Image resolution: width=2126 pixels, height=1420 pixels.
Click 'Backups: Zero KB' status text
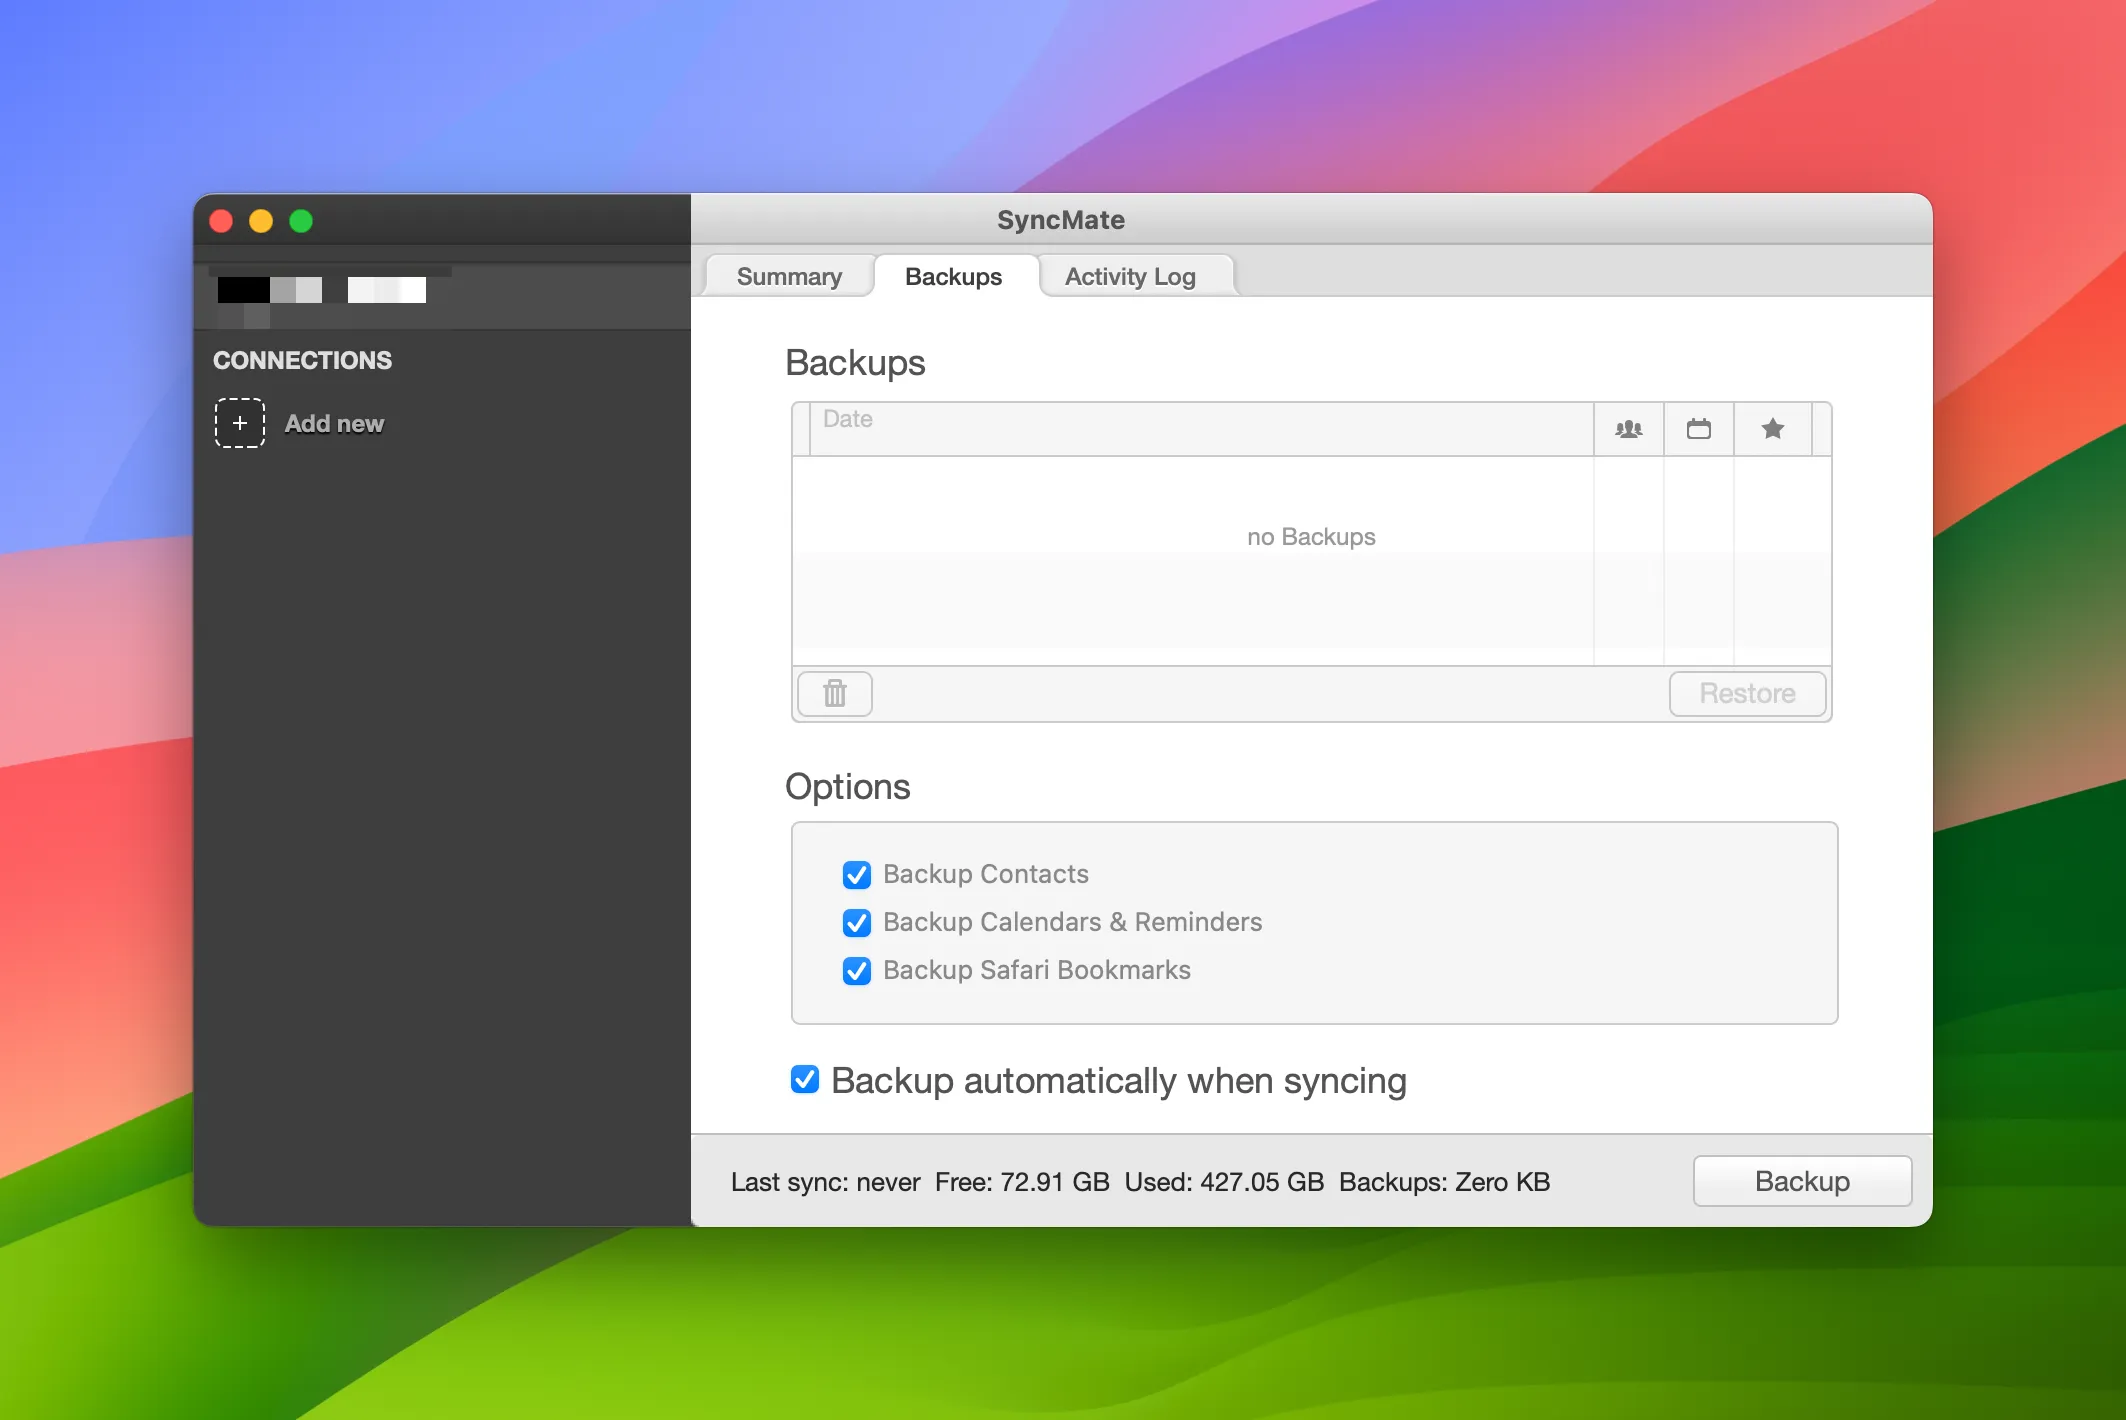coord(1444,1182)
